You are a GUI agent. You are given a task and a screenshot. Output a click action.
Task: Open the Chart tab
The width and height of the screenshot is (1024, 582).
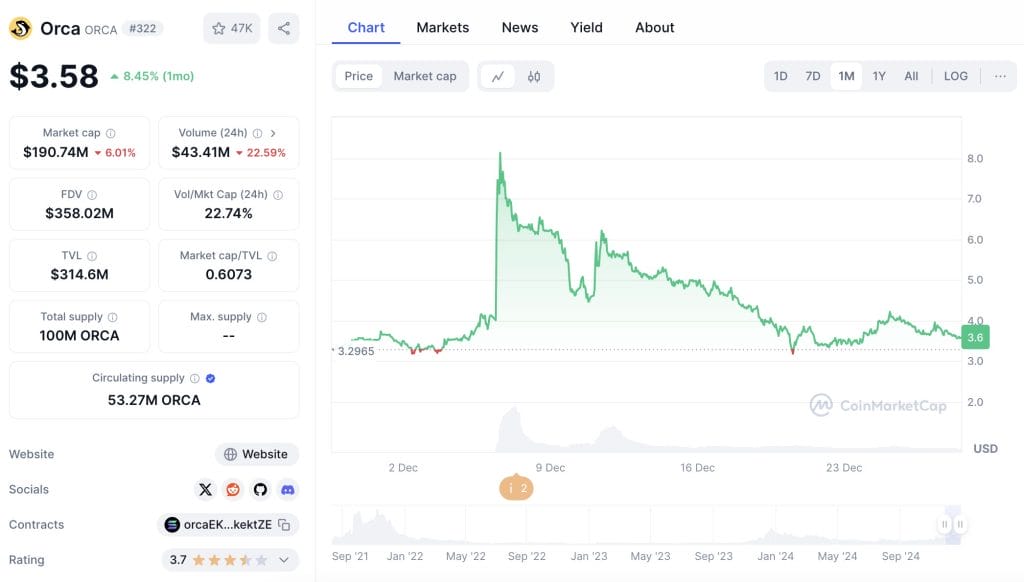coord(366,27)
